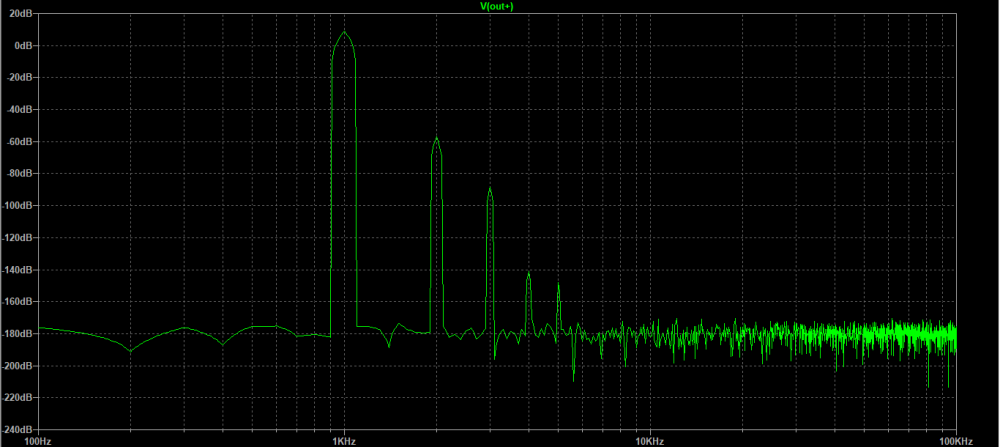Click the -160dB axis label

tap(18, 302)
